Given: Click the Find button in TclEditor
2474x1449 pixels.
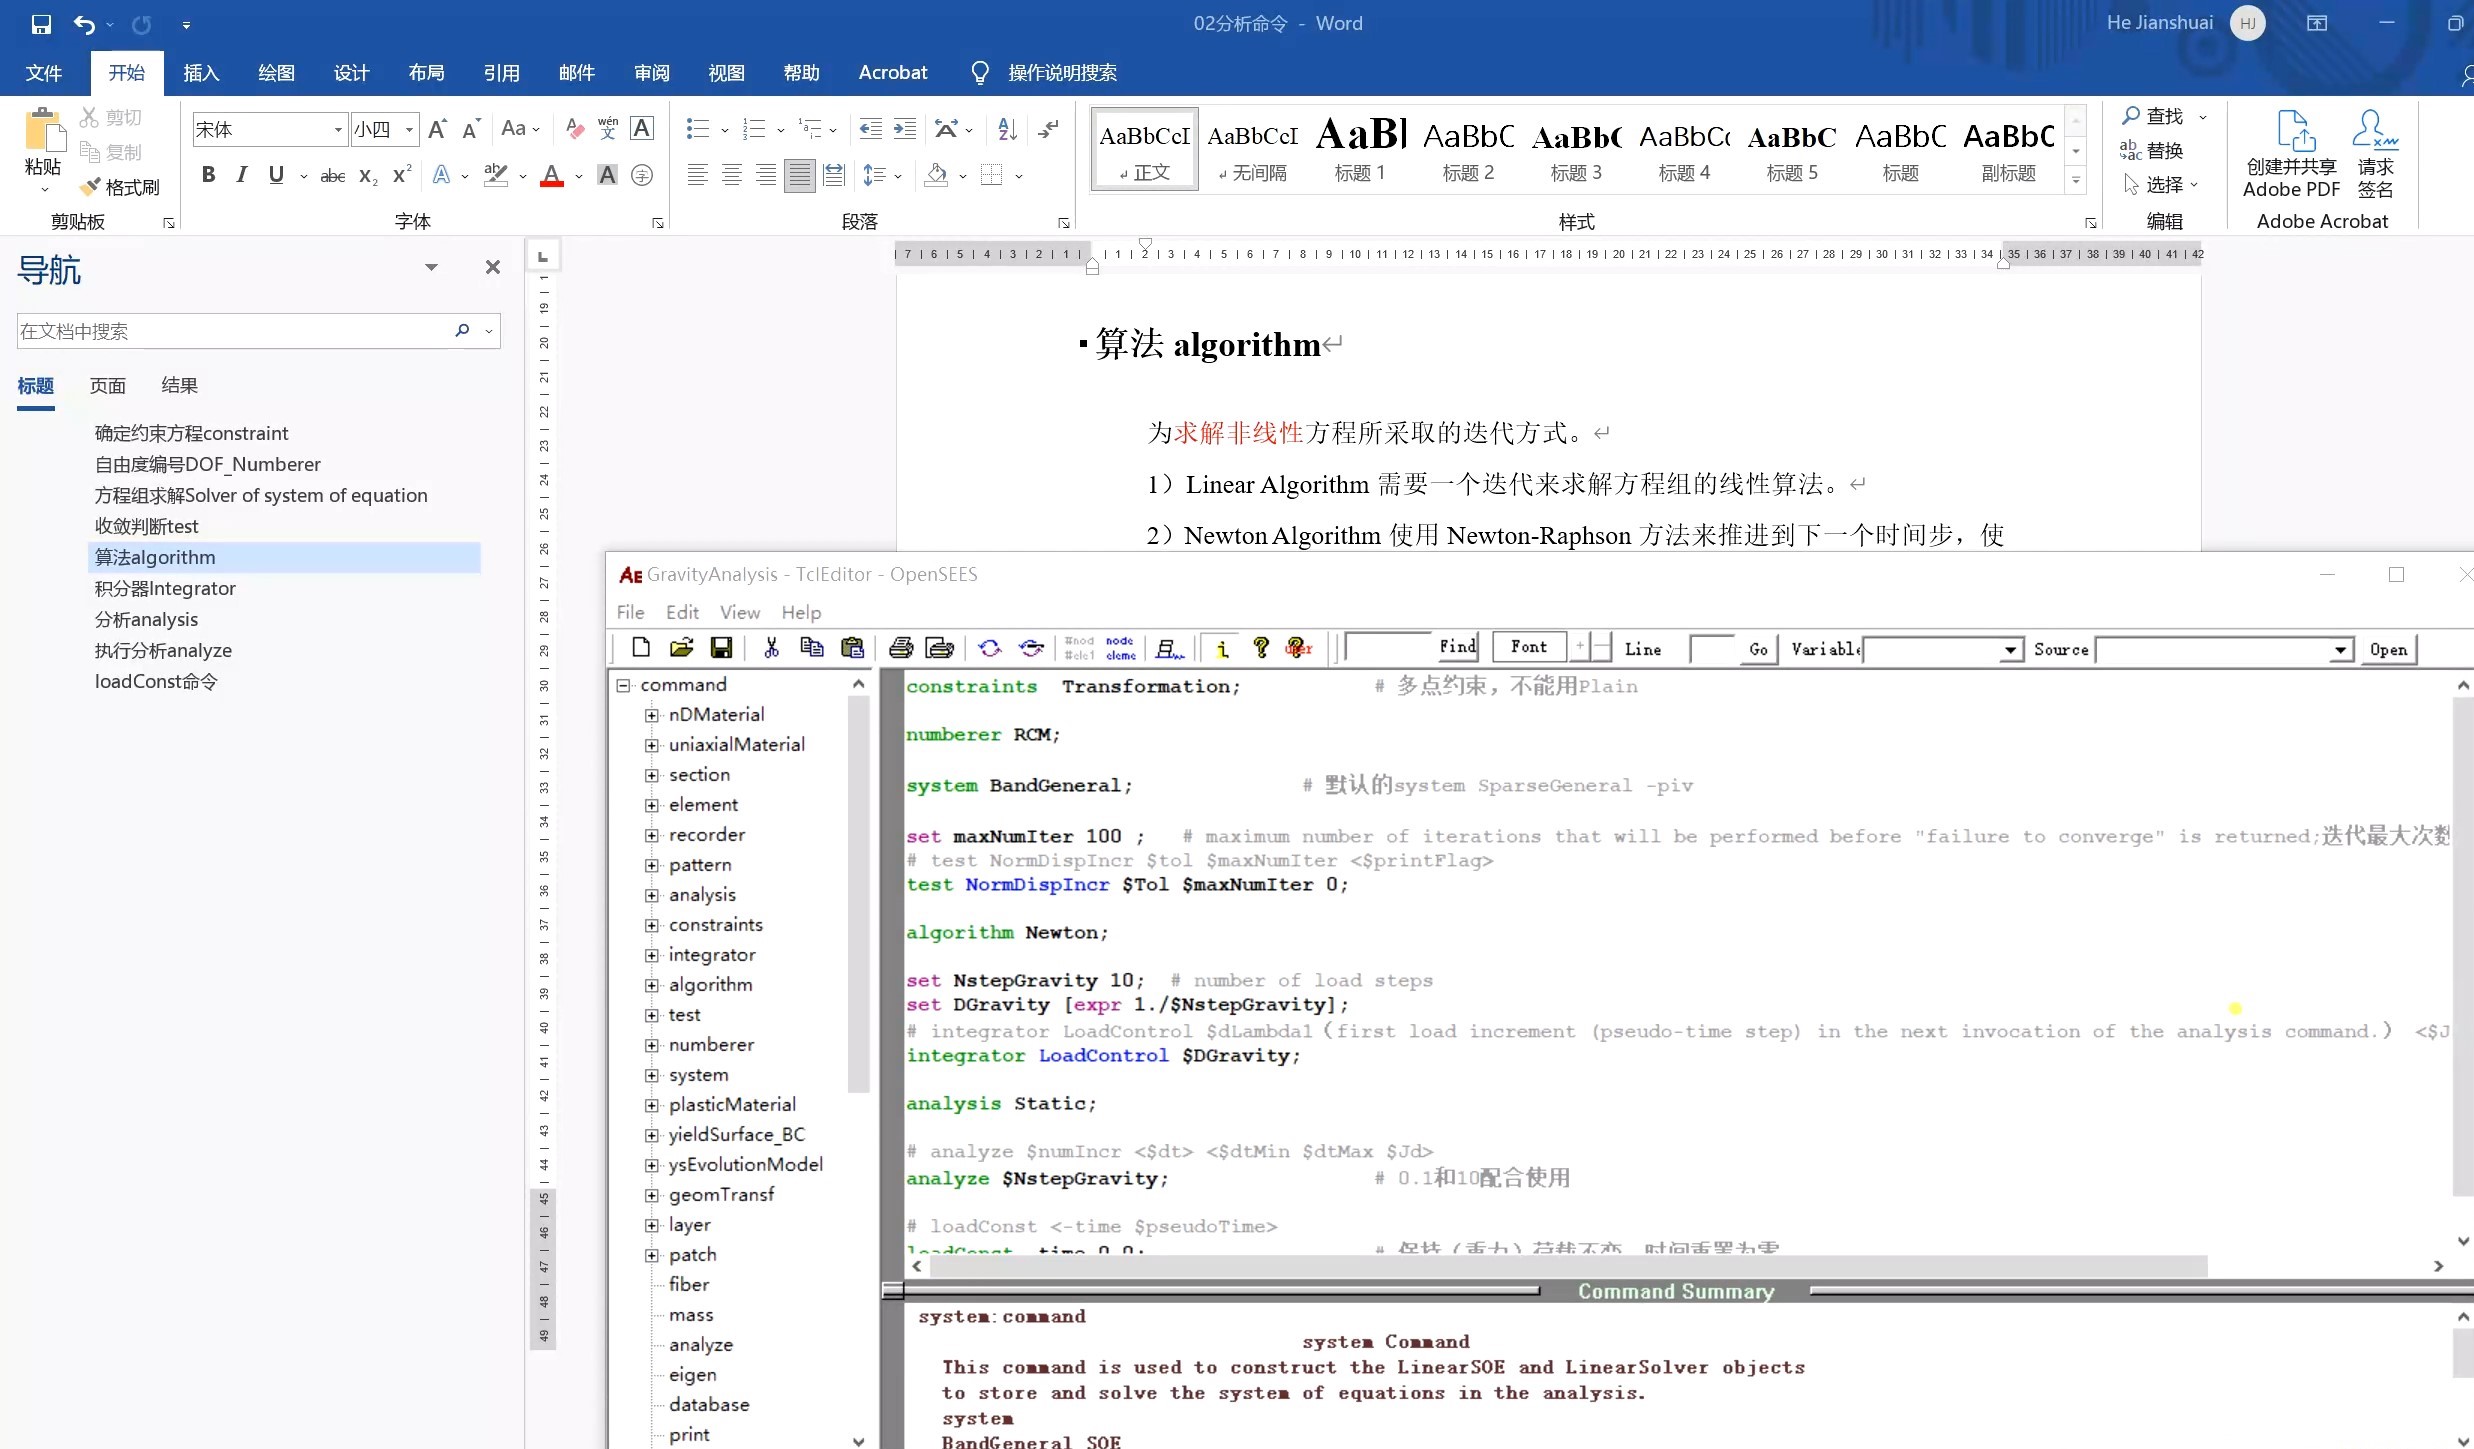Looking at the screenshot, I should click(1456, 648).
